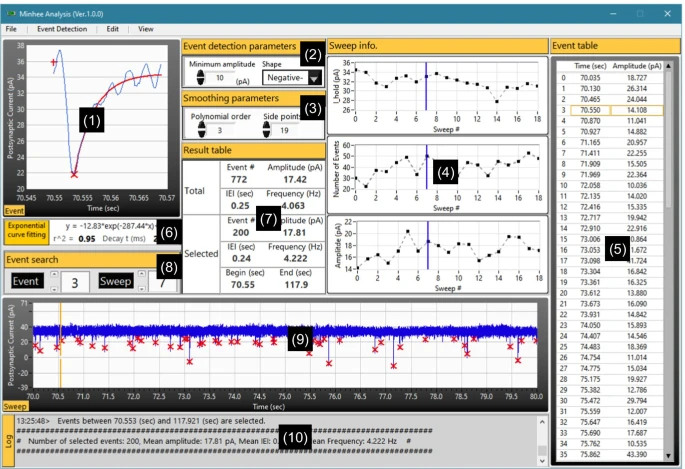Select event row 14 at 72.910 sec

point(610,228)
